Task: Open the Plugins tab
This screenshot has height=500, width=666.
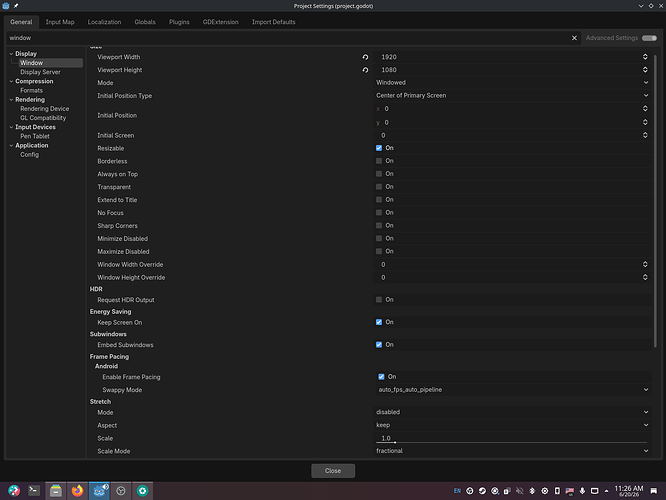Action: click(179, 22)
